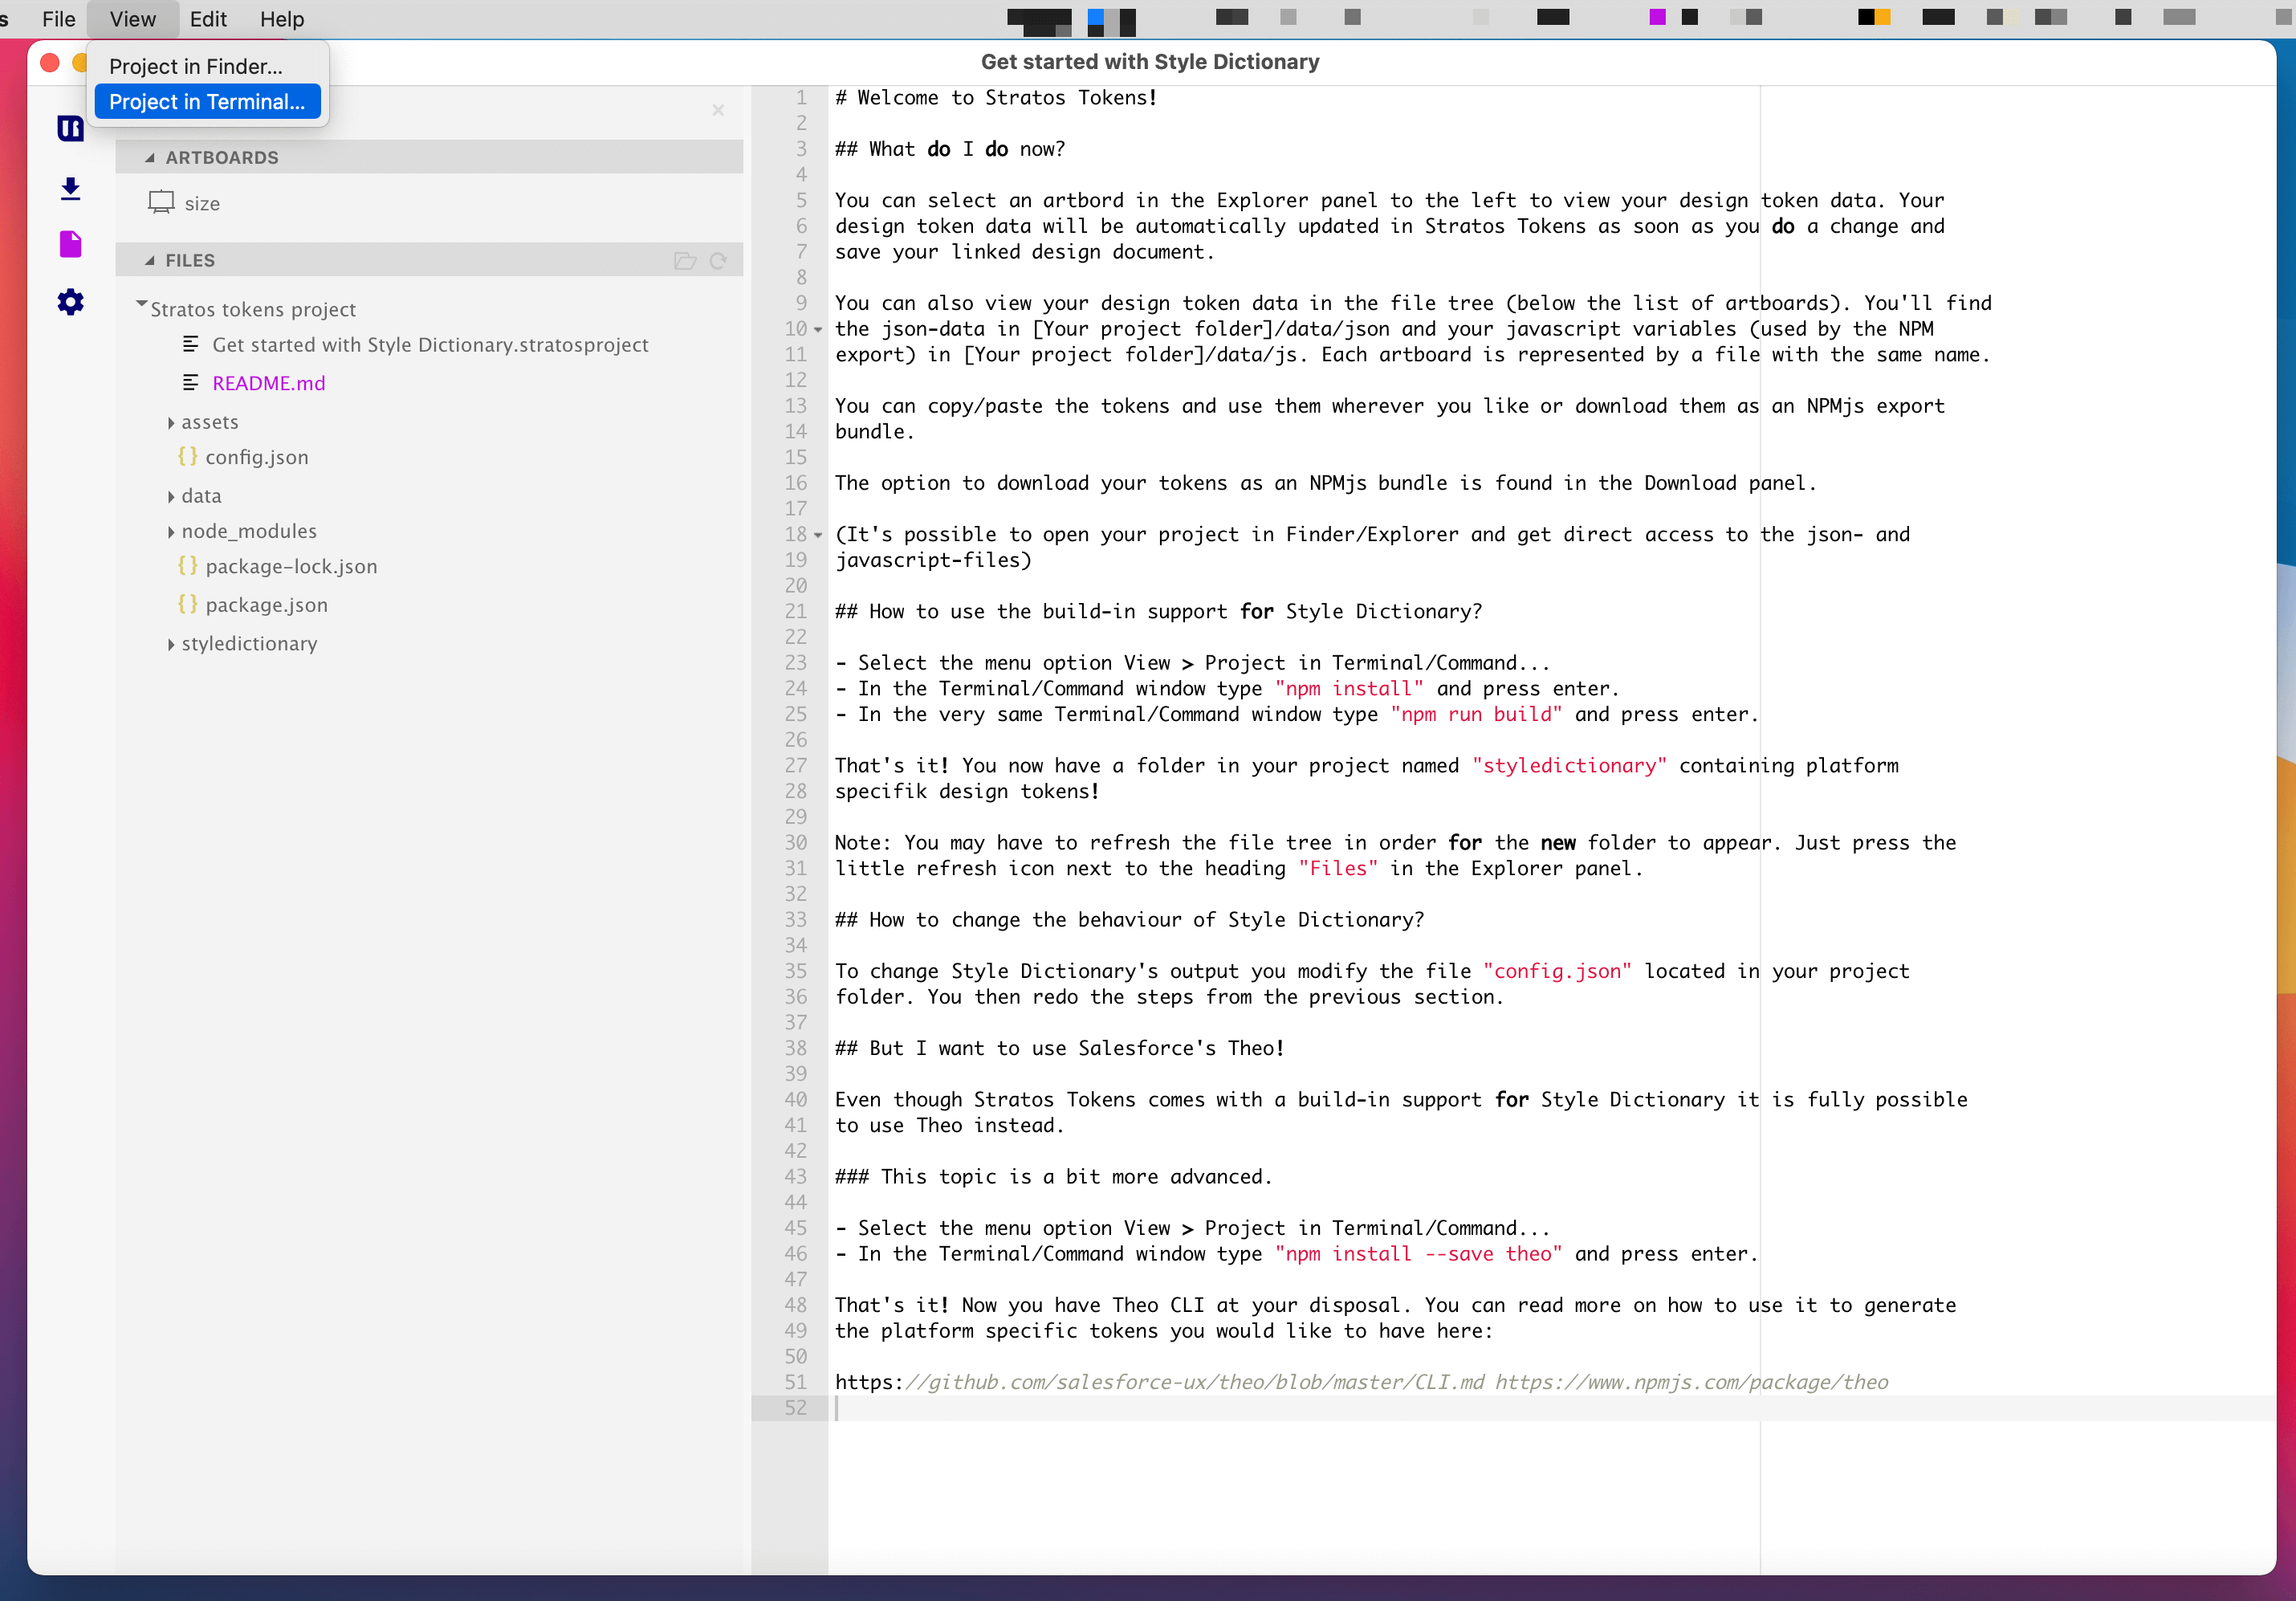Click the artboard icon next to size
The image size is (2296, 1601).
161,203
